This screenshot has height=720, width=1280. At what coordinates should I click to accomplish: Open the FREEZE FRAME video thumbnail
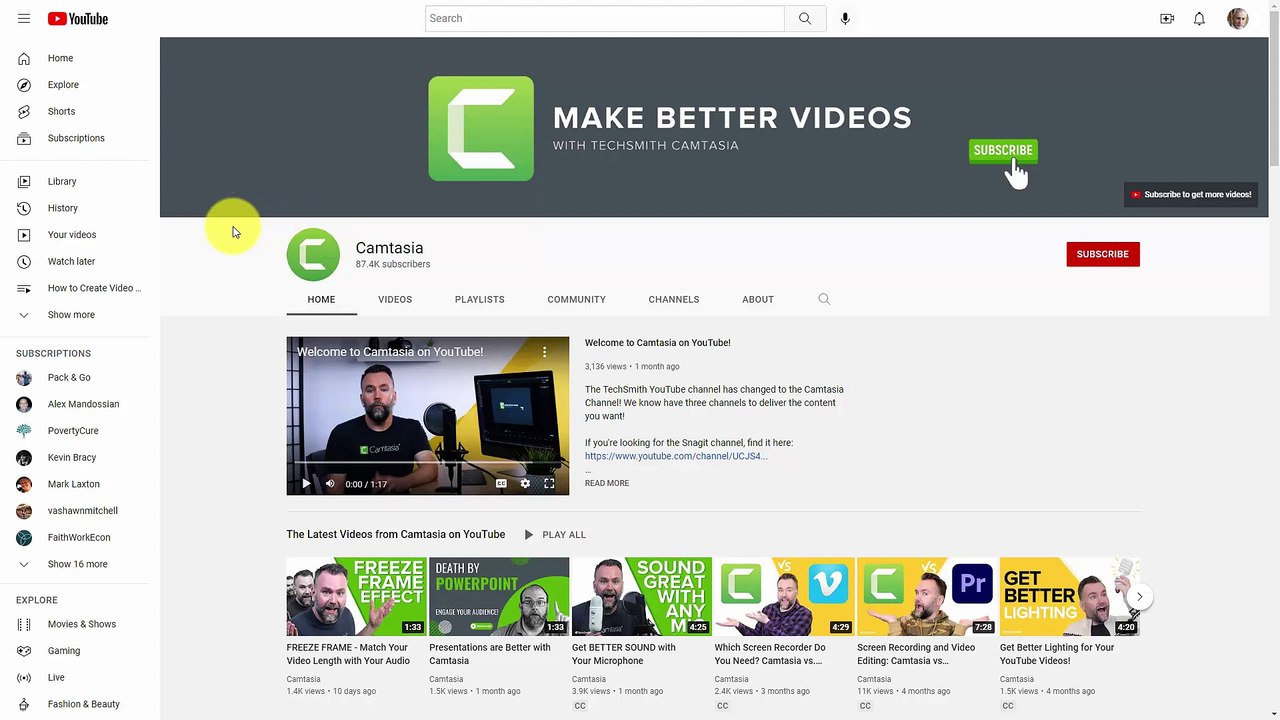tap(357, 597)
